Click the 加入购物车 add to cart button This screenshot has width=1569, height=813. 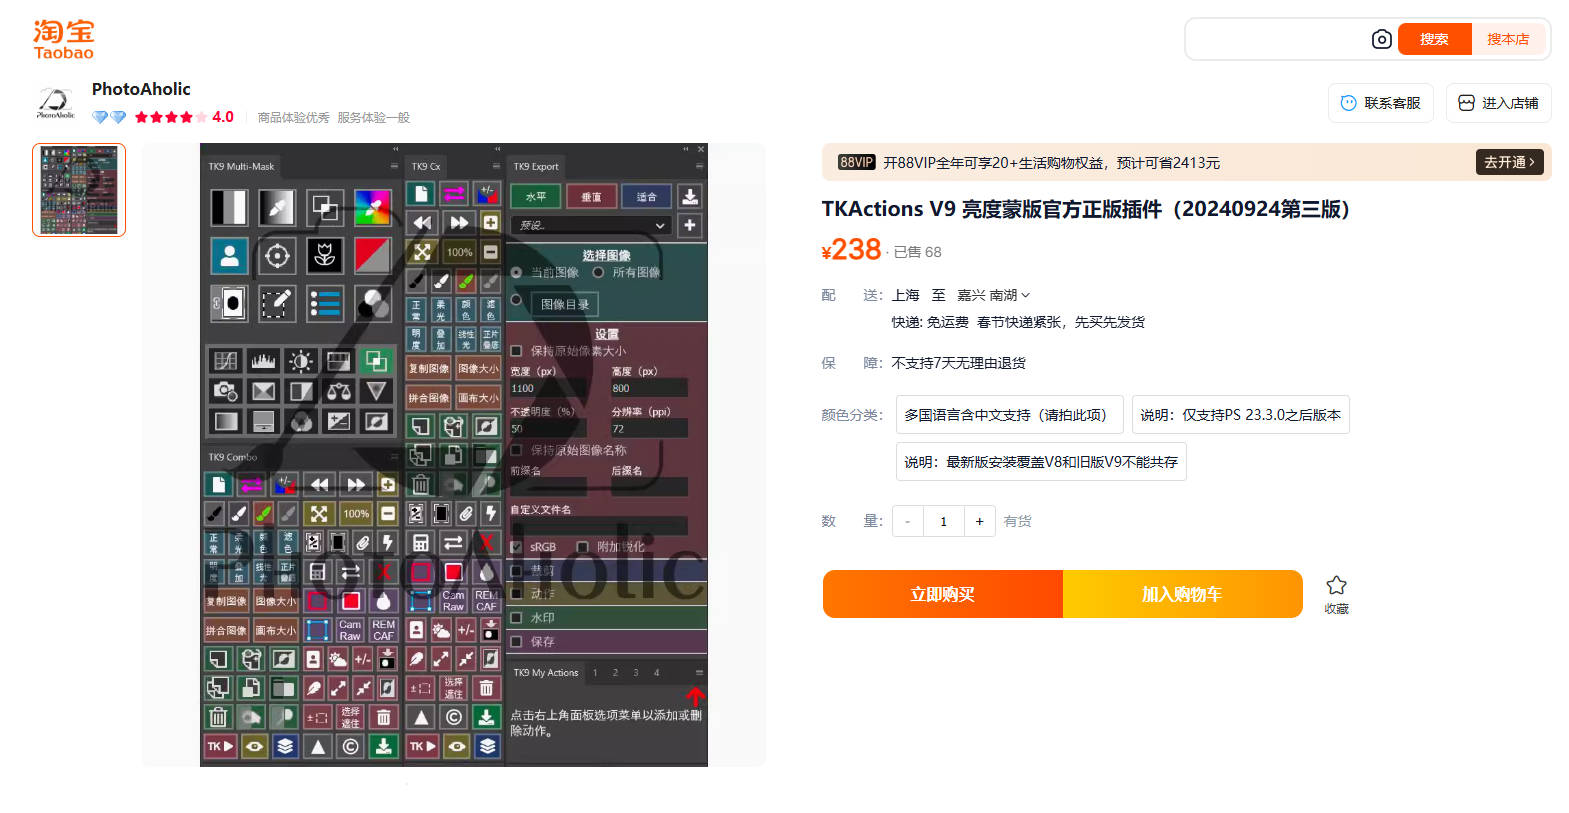tap(1182, 594)
